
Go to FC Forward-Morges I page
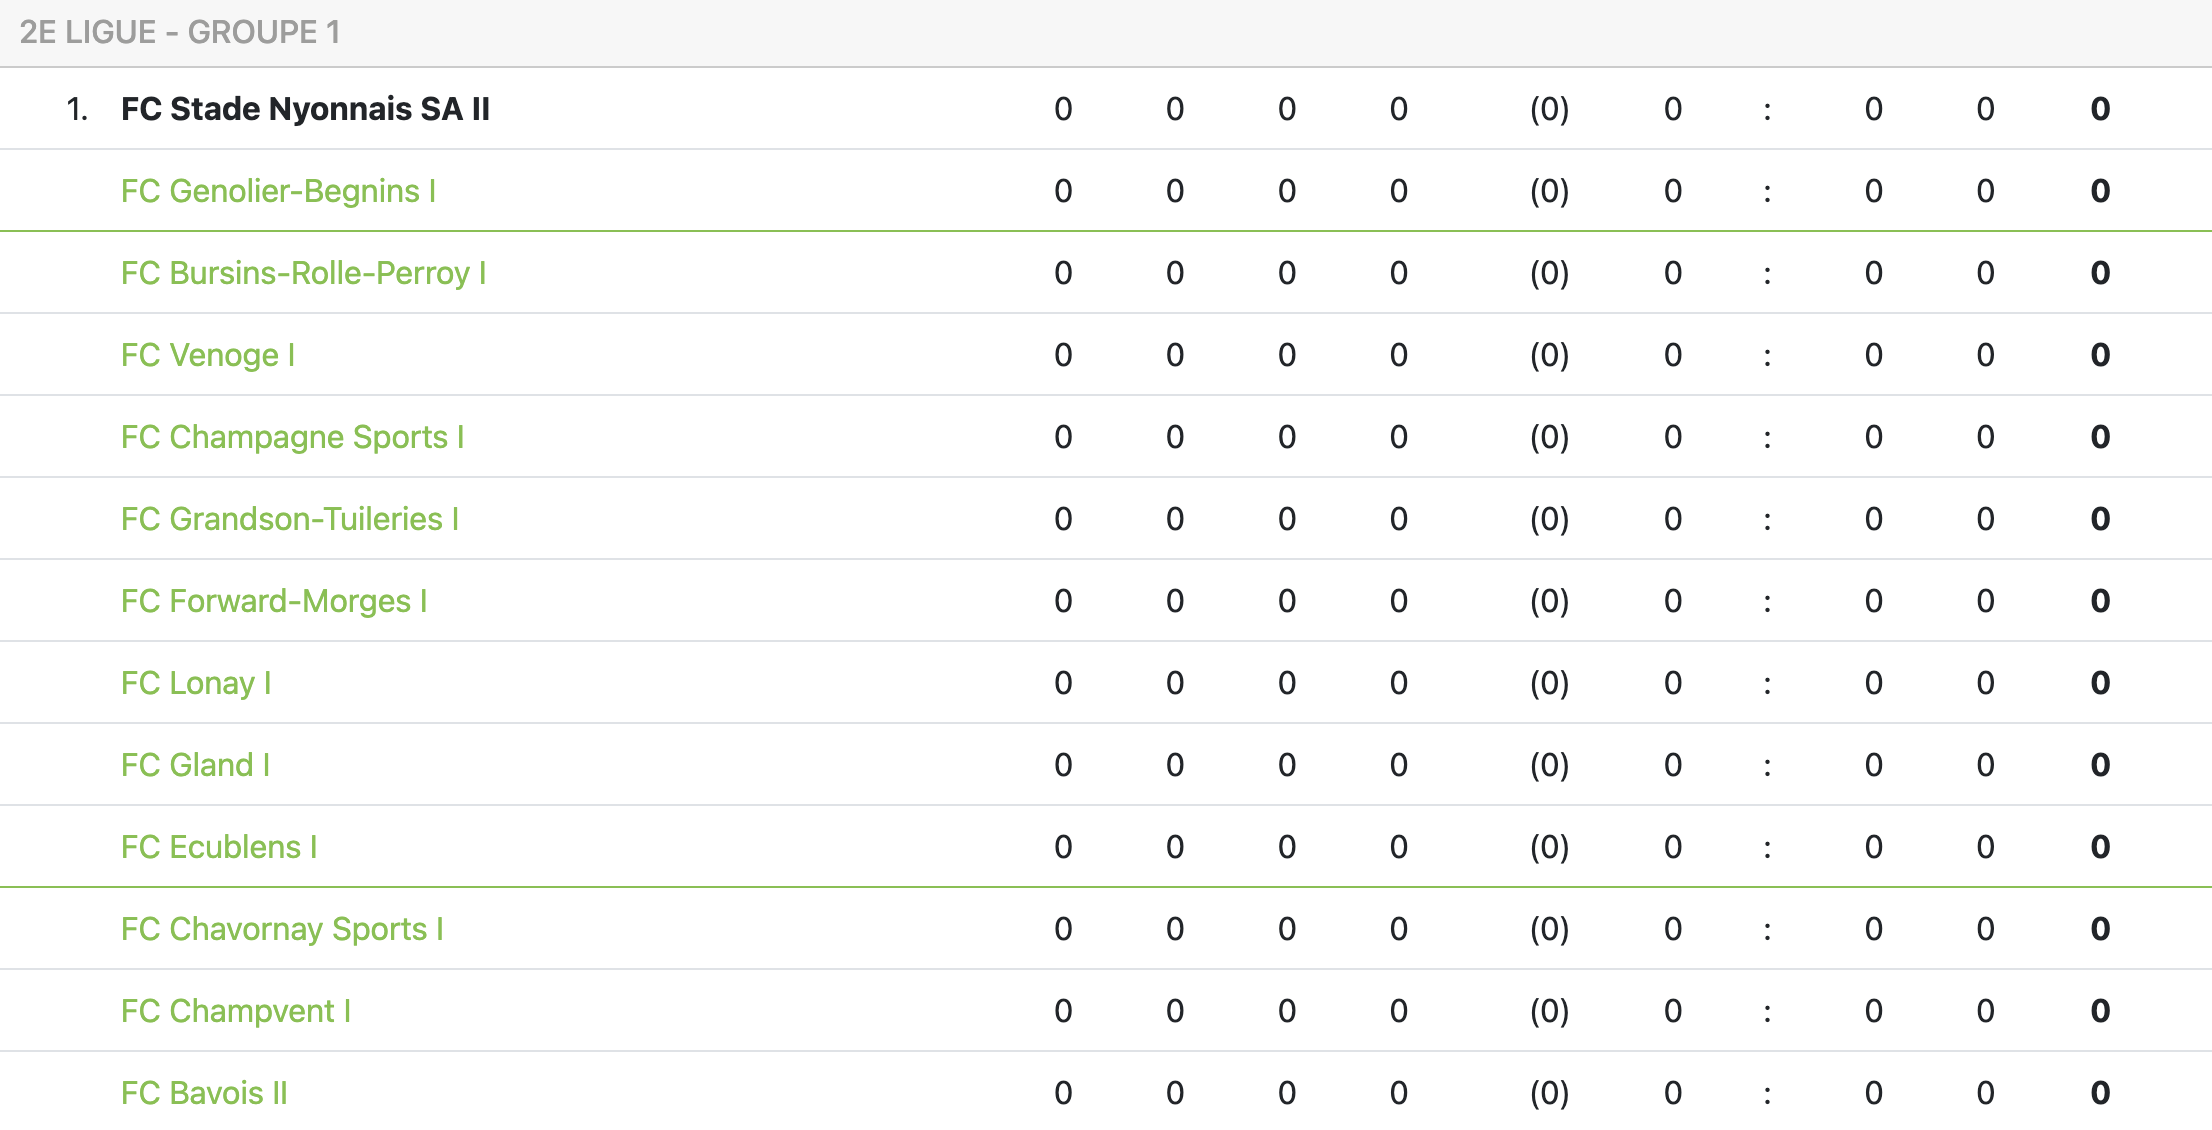click(274, 601)
